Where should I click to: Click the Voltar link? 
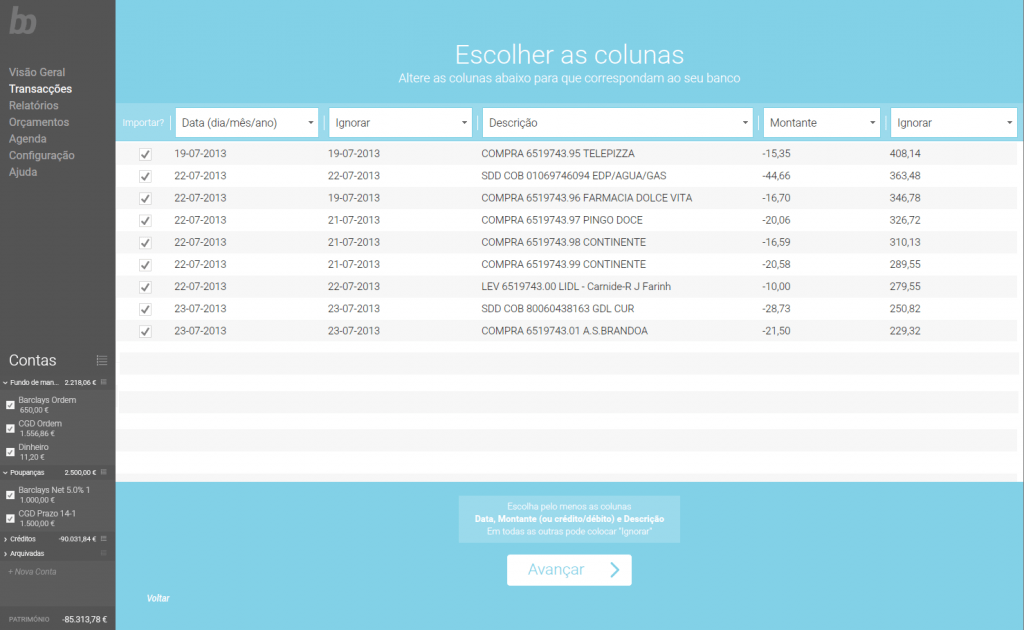[158, 598]
